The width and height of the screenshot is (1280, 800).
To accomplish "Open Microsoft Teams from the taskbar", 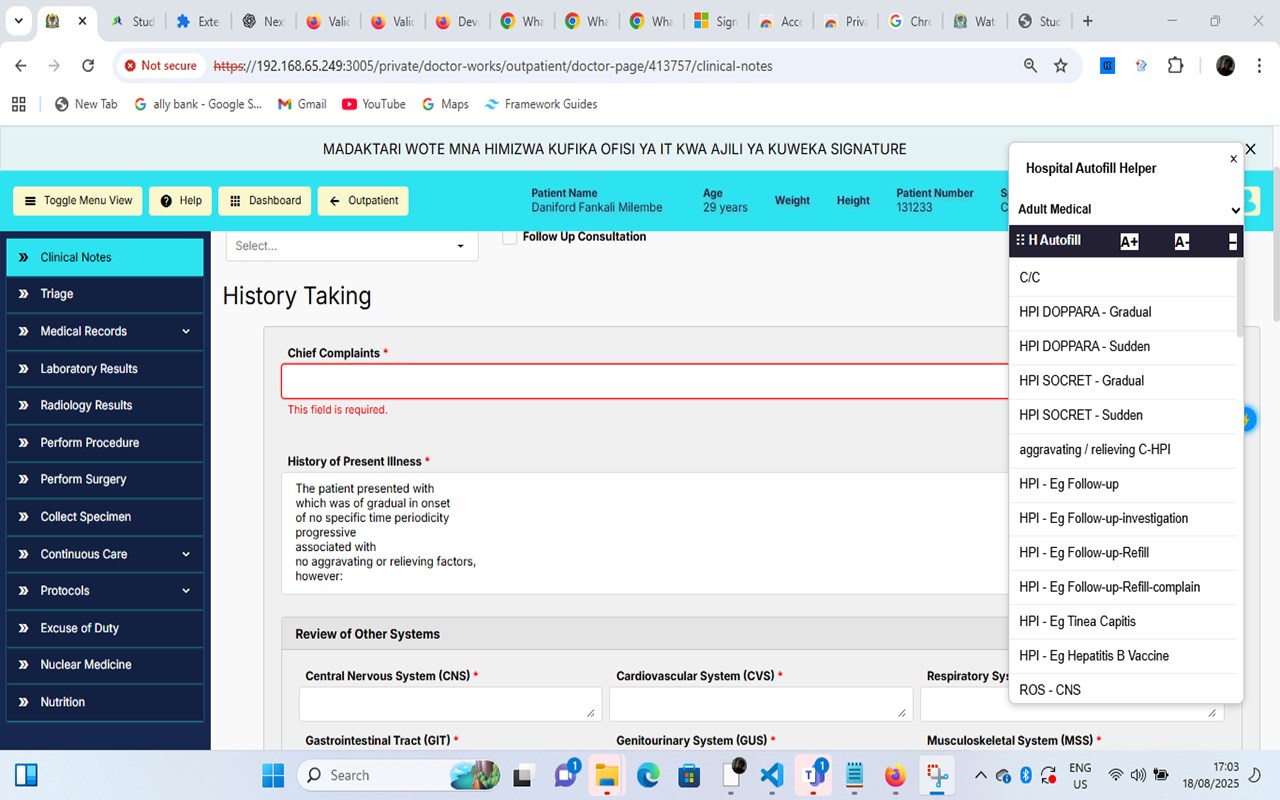I will [813, 774].
